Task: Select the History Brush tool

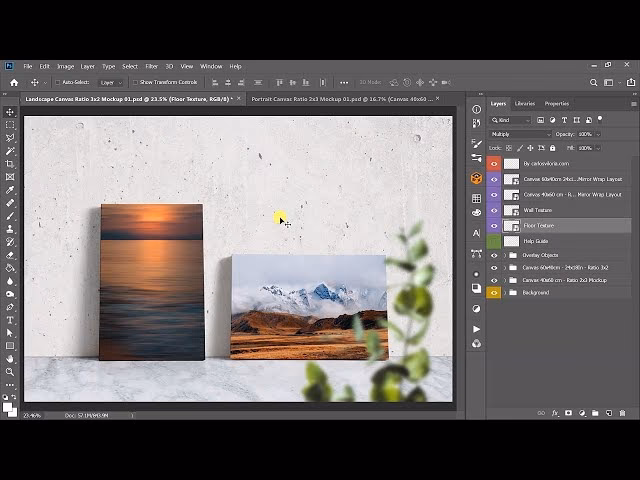Action: click(x=10, y=242)
